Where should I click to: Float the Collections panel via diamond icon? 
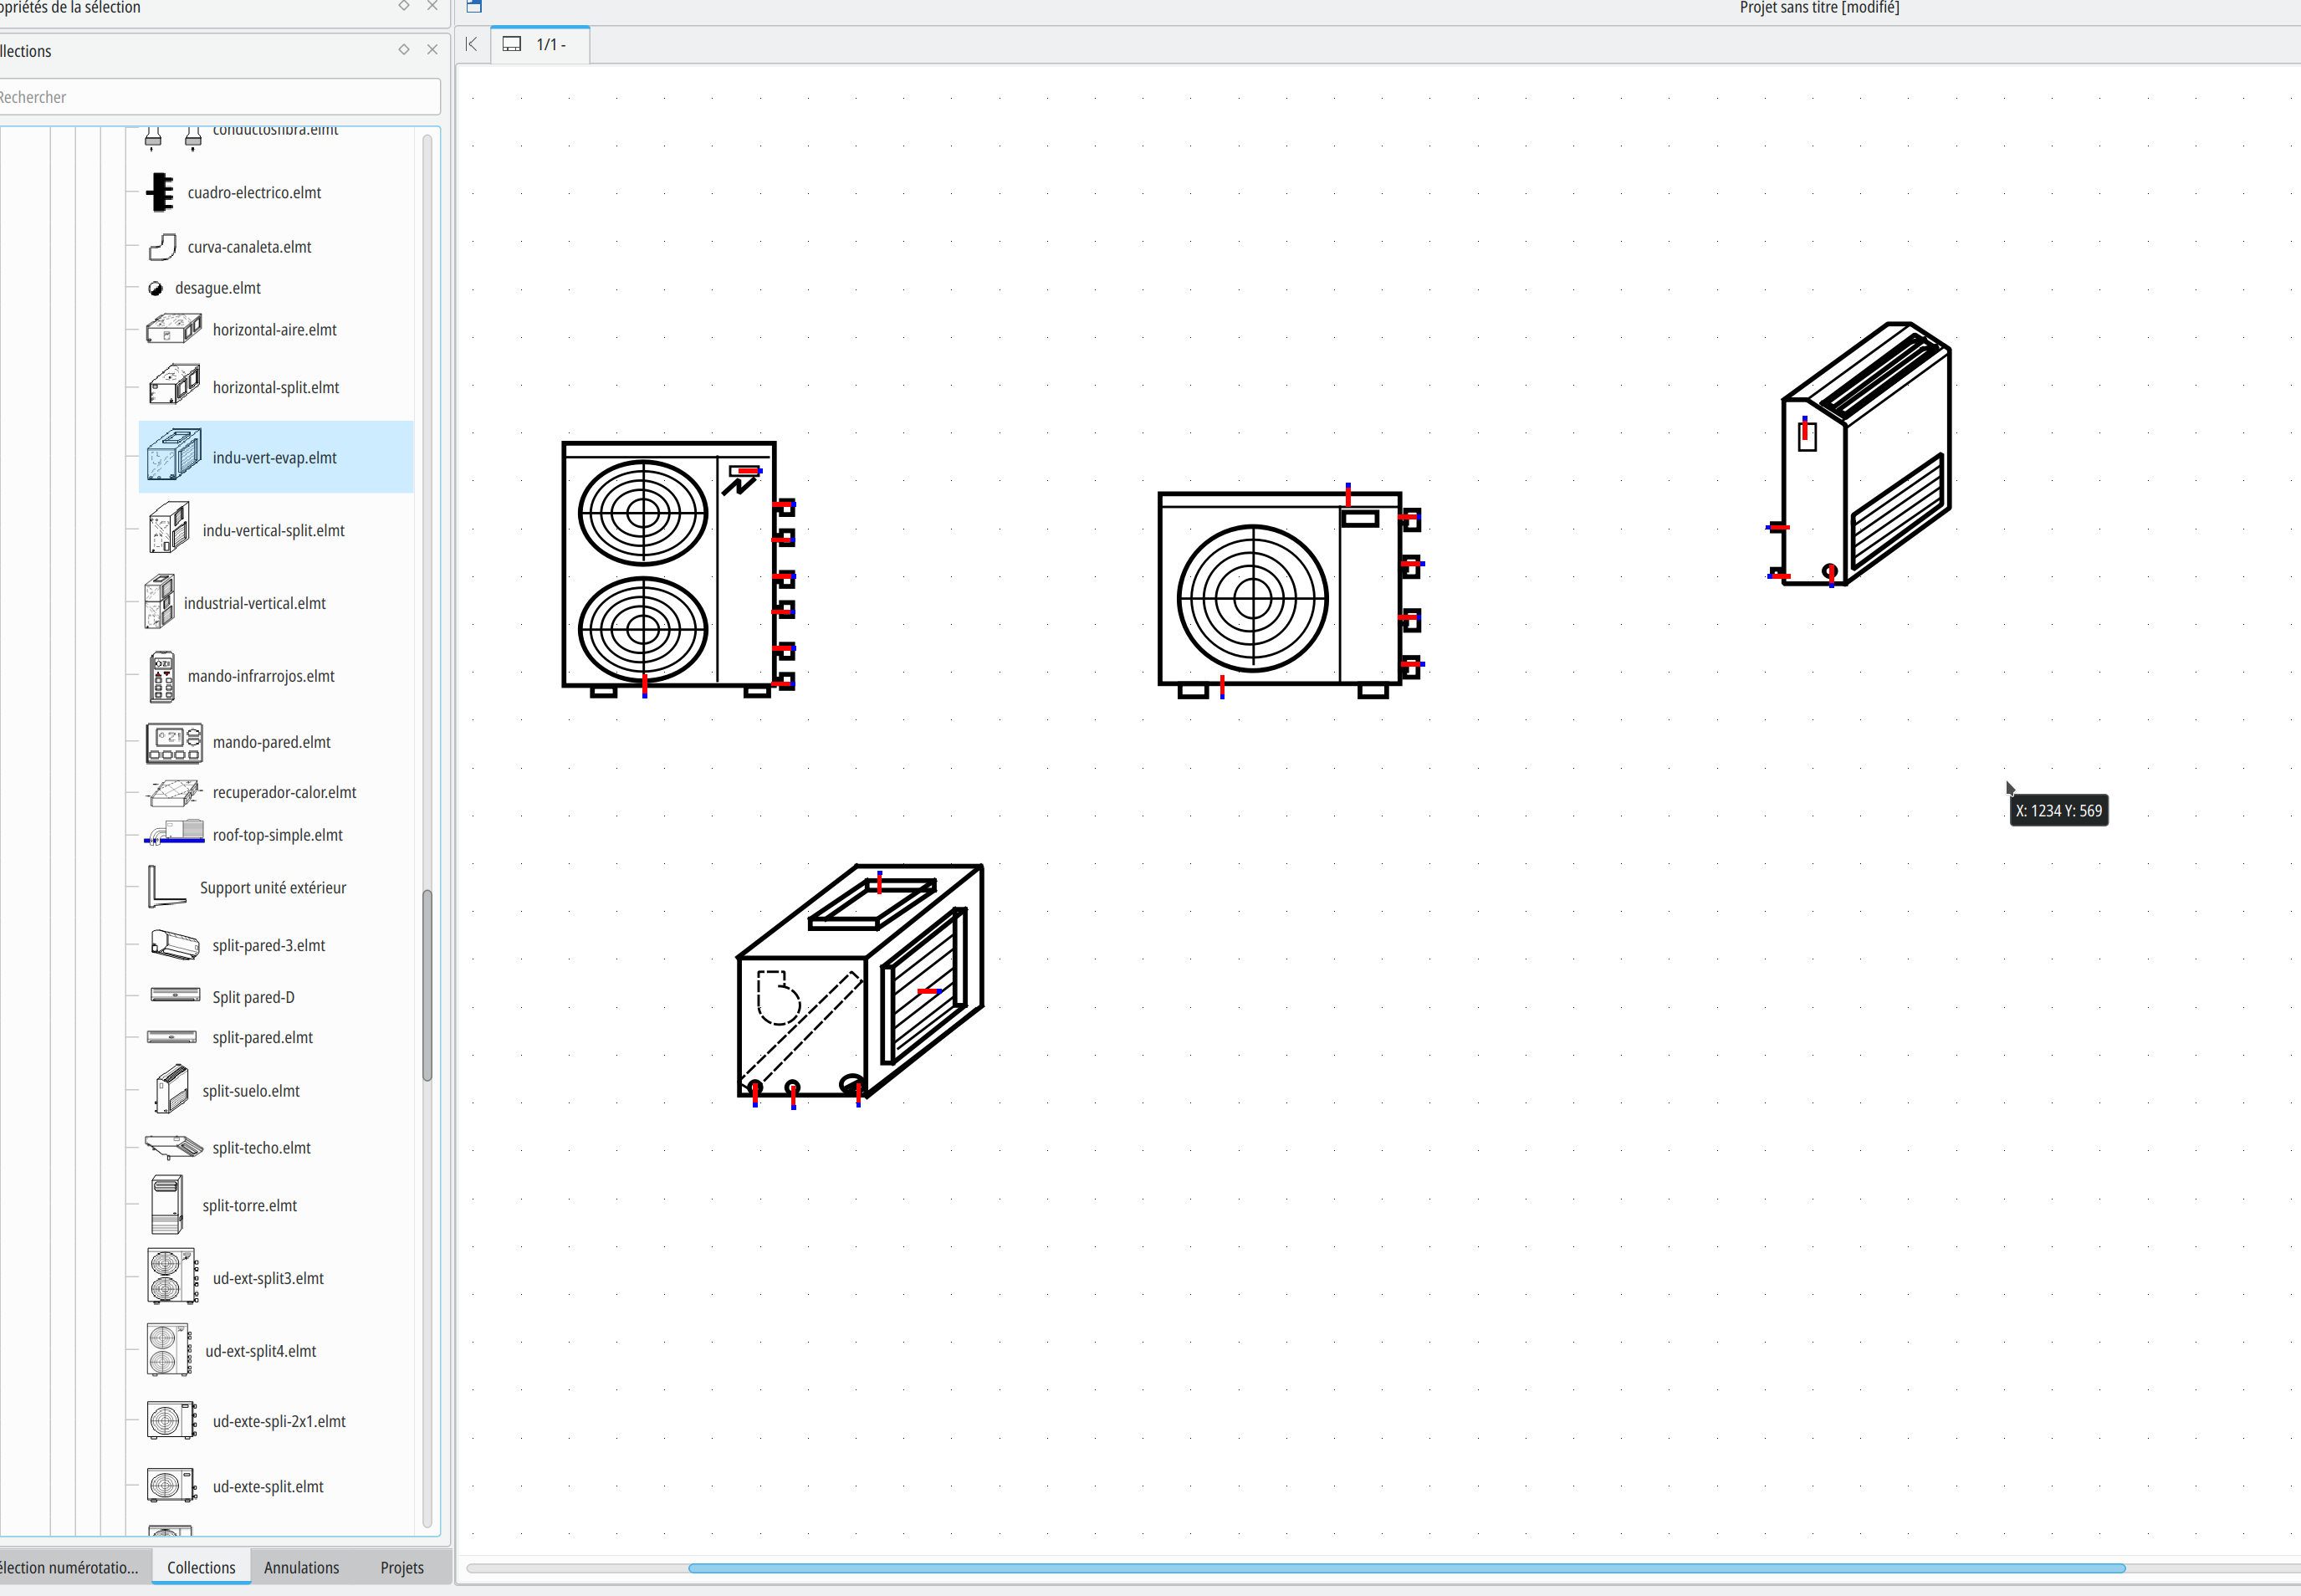(404, 49)
